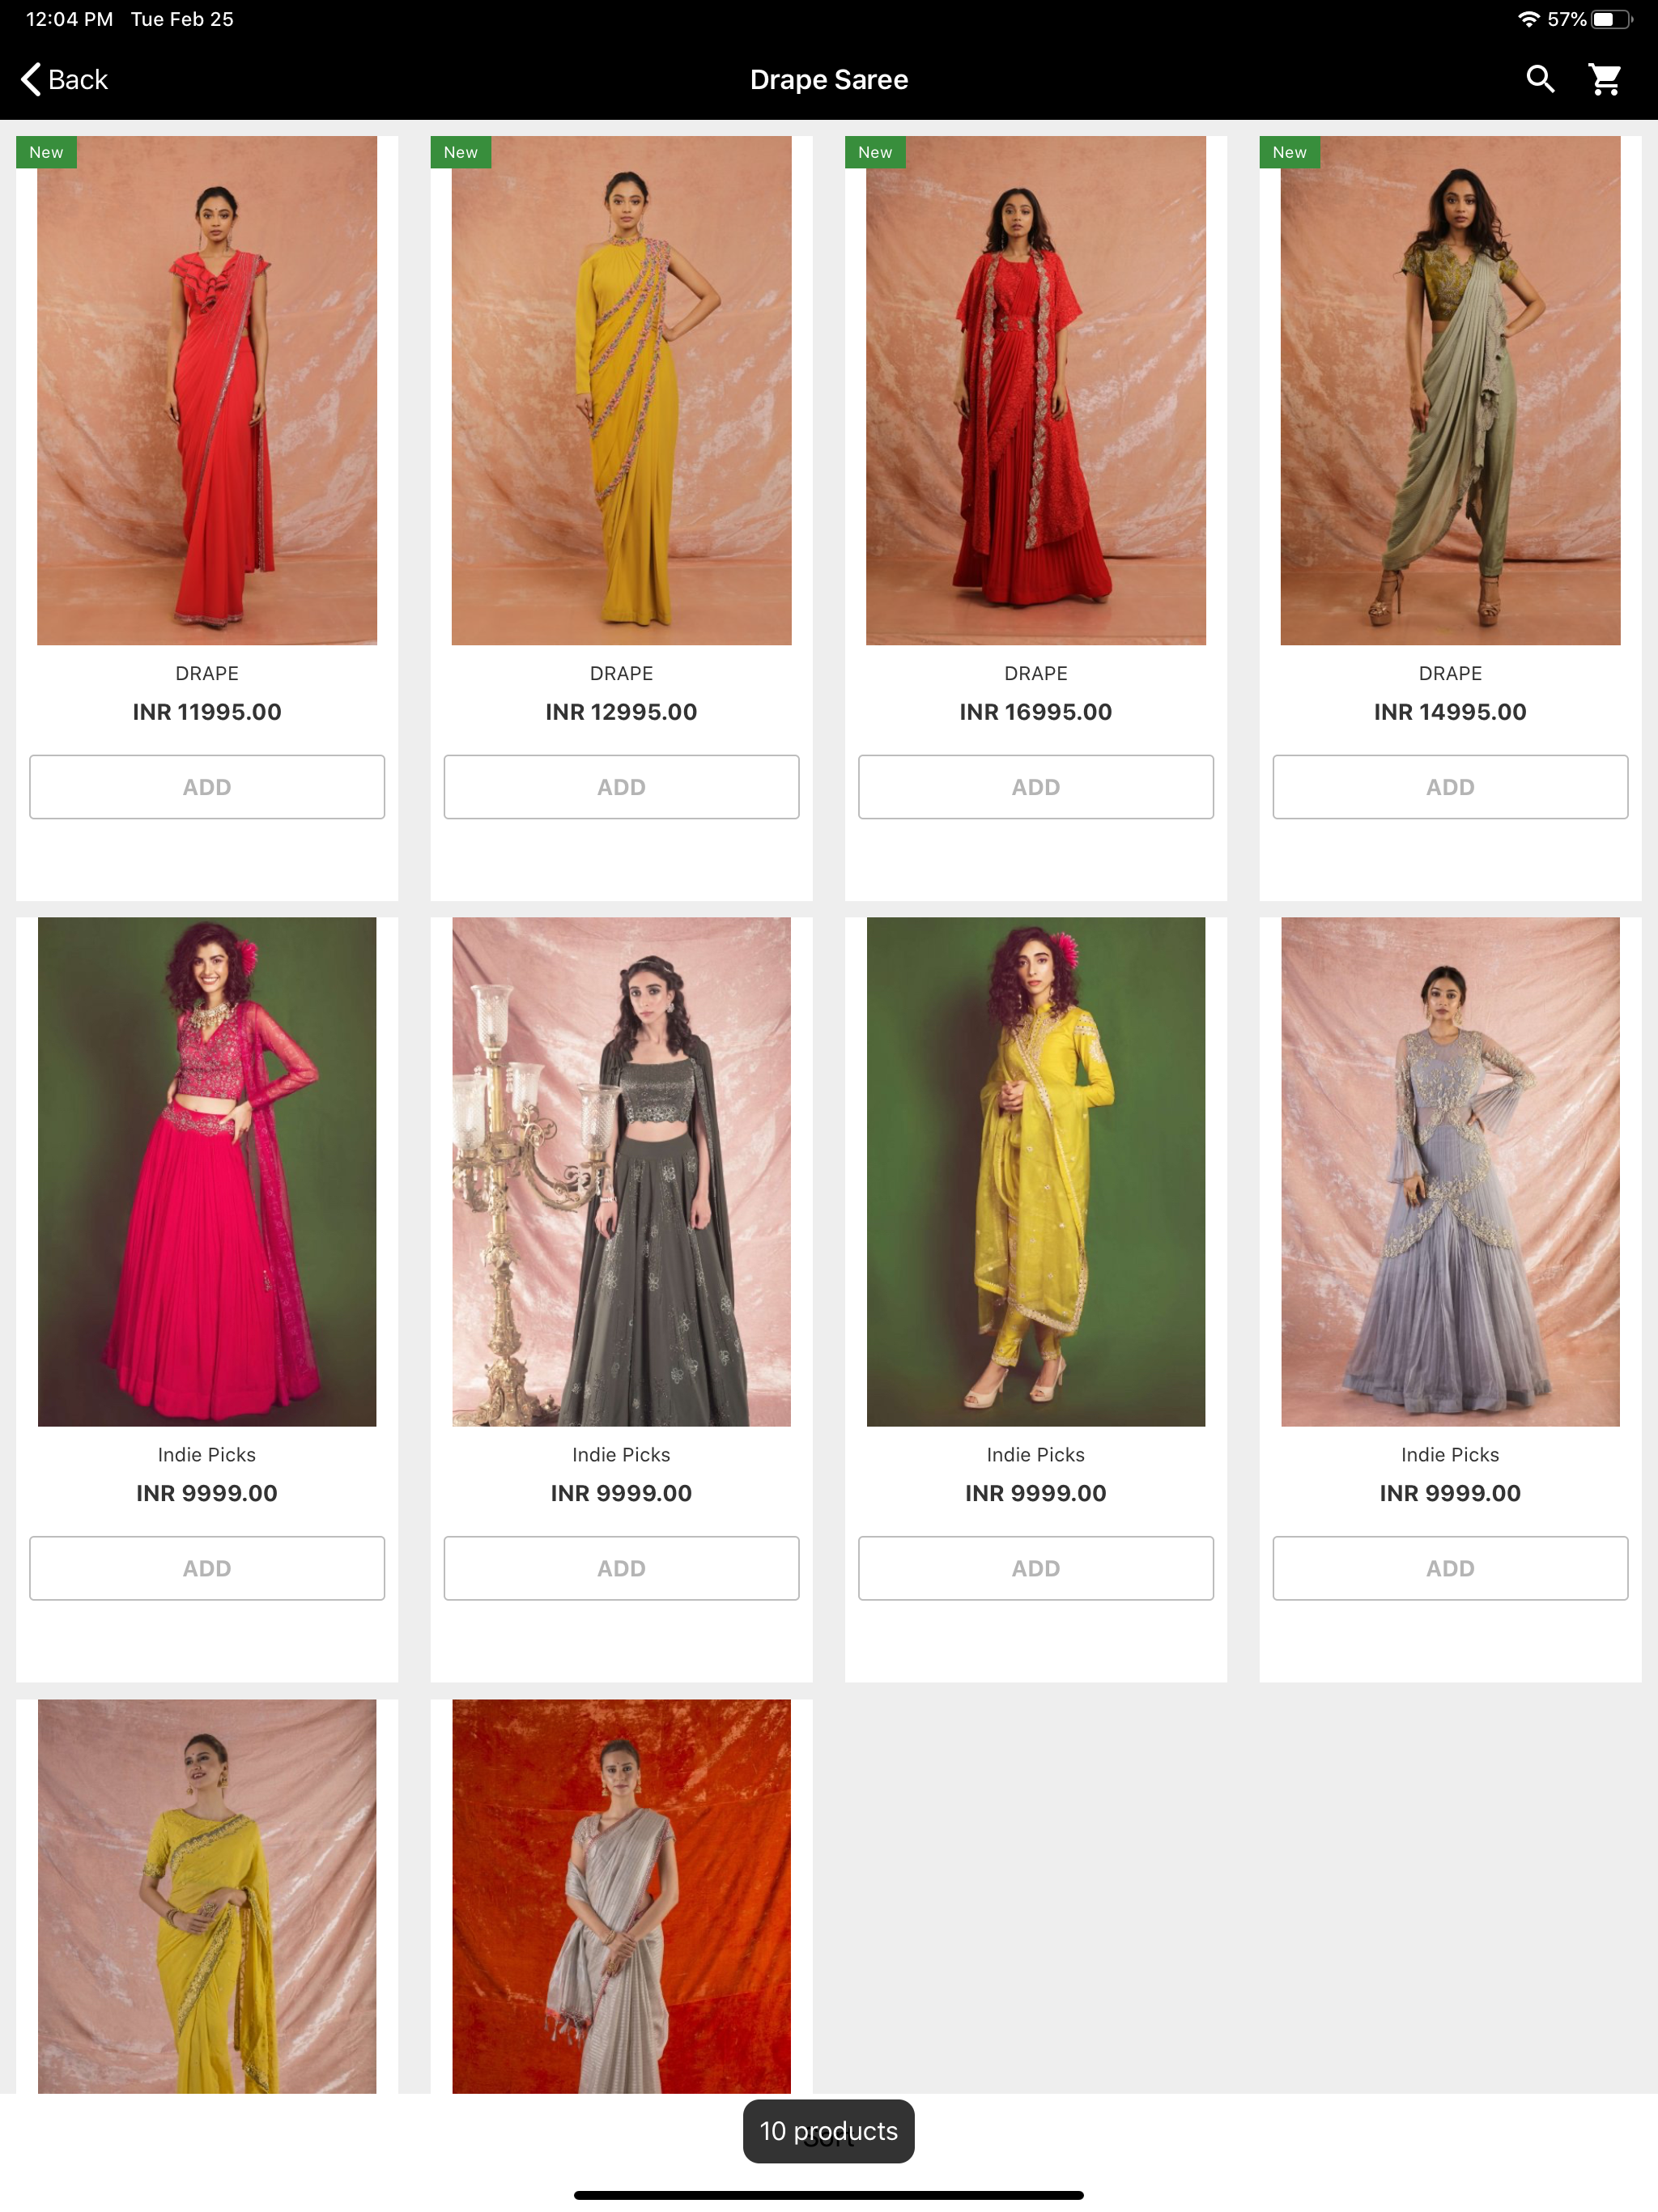
Task: Add the INR 12995.00 yellow drape
Action: pyautogui.click(x=621, y=787)
